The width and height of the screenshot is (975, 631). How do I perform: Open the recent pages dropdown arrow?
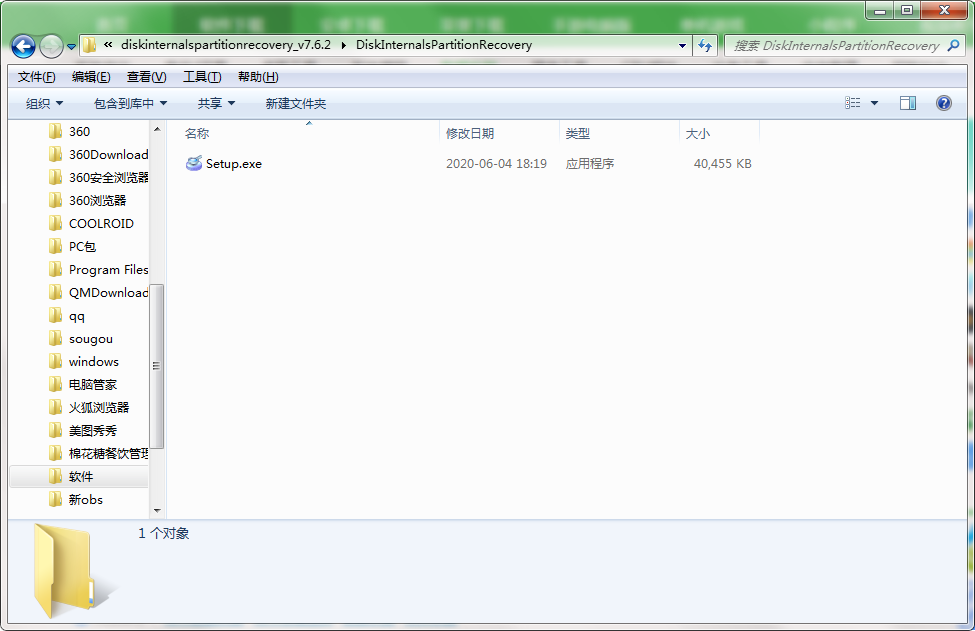(72, 47)
